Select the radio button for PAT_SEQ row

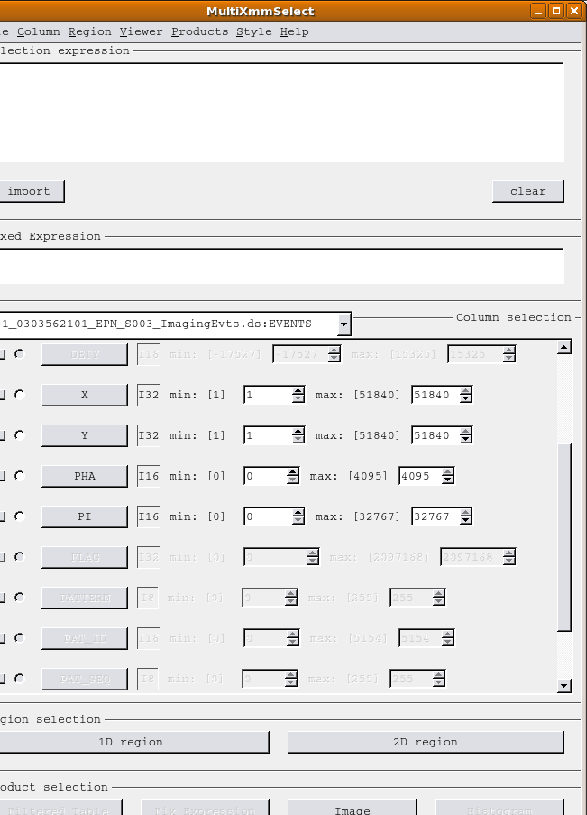click(19, 678)
